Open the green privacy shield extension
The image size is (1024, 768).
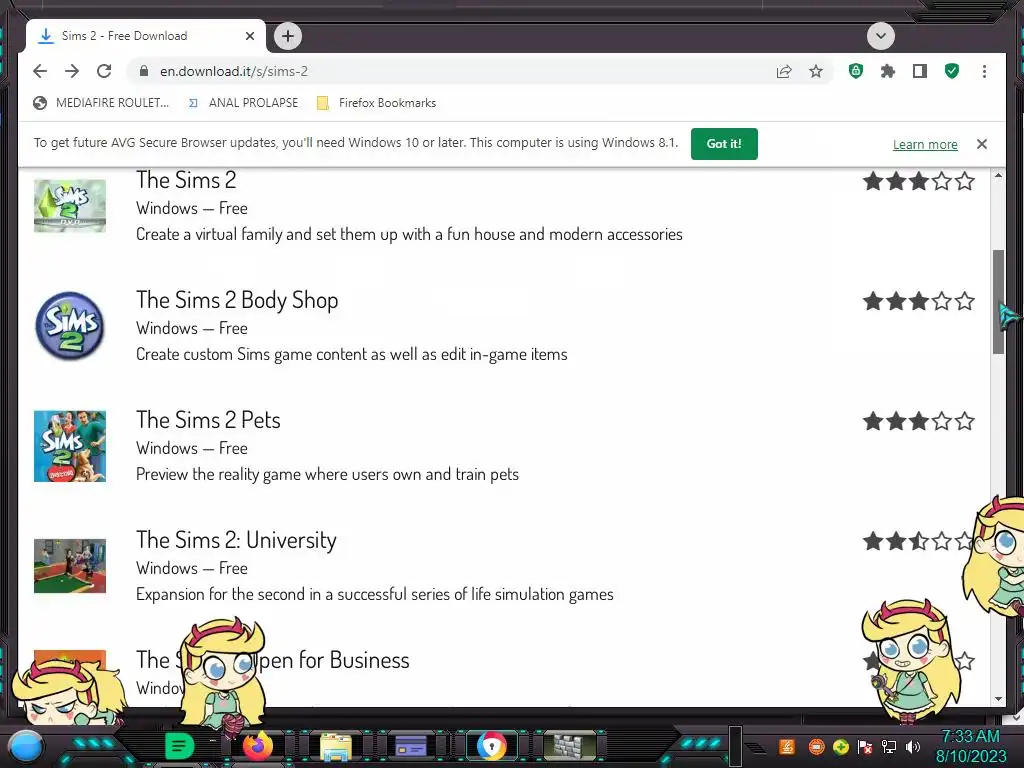(x=856, y=71)
